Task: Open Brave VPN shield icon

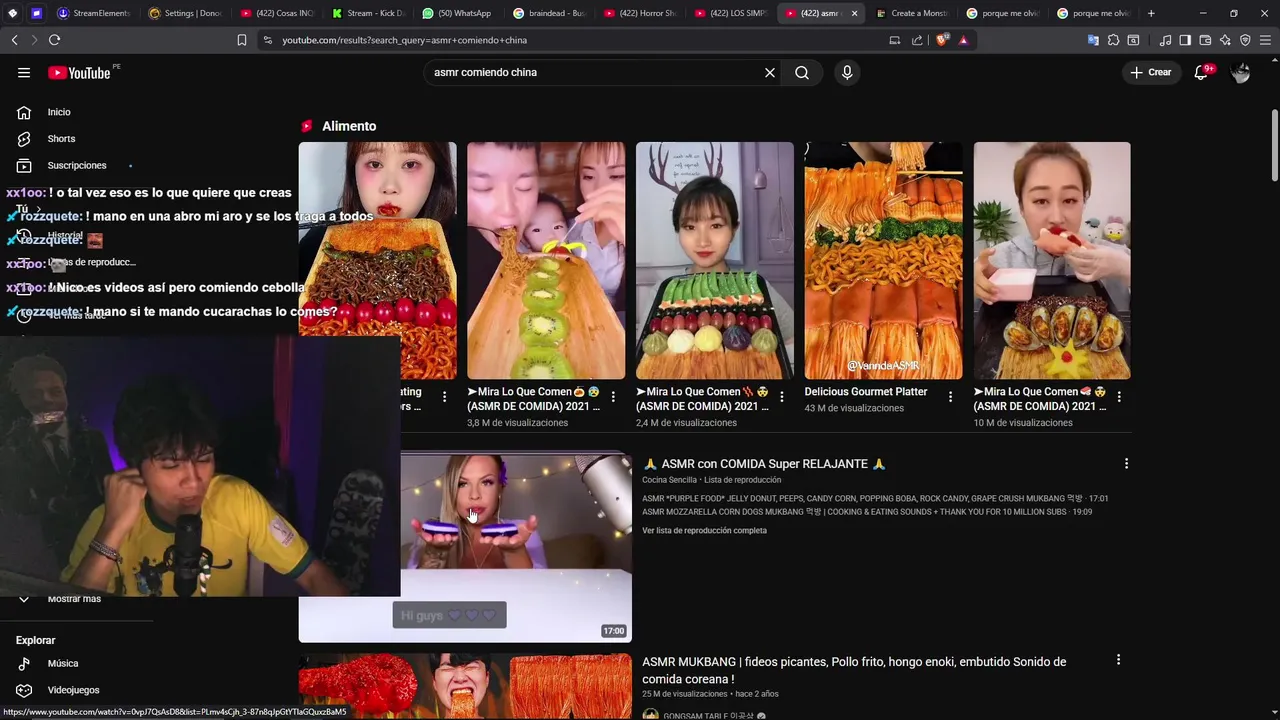Action: click(1245, 40)
